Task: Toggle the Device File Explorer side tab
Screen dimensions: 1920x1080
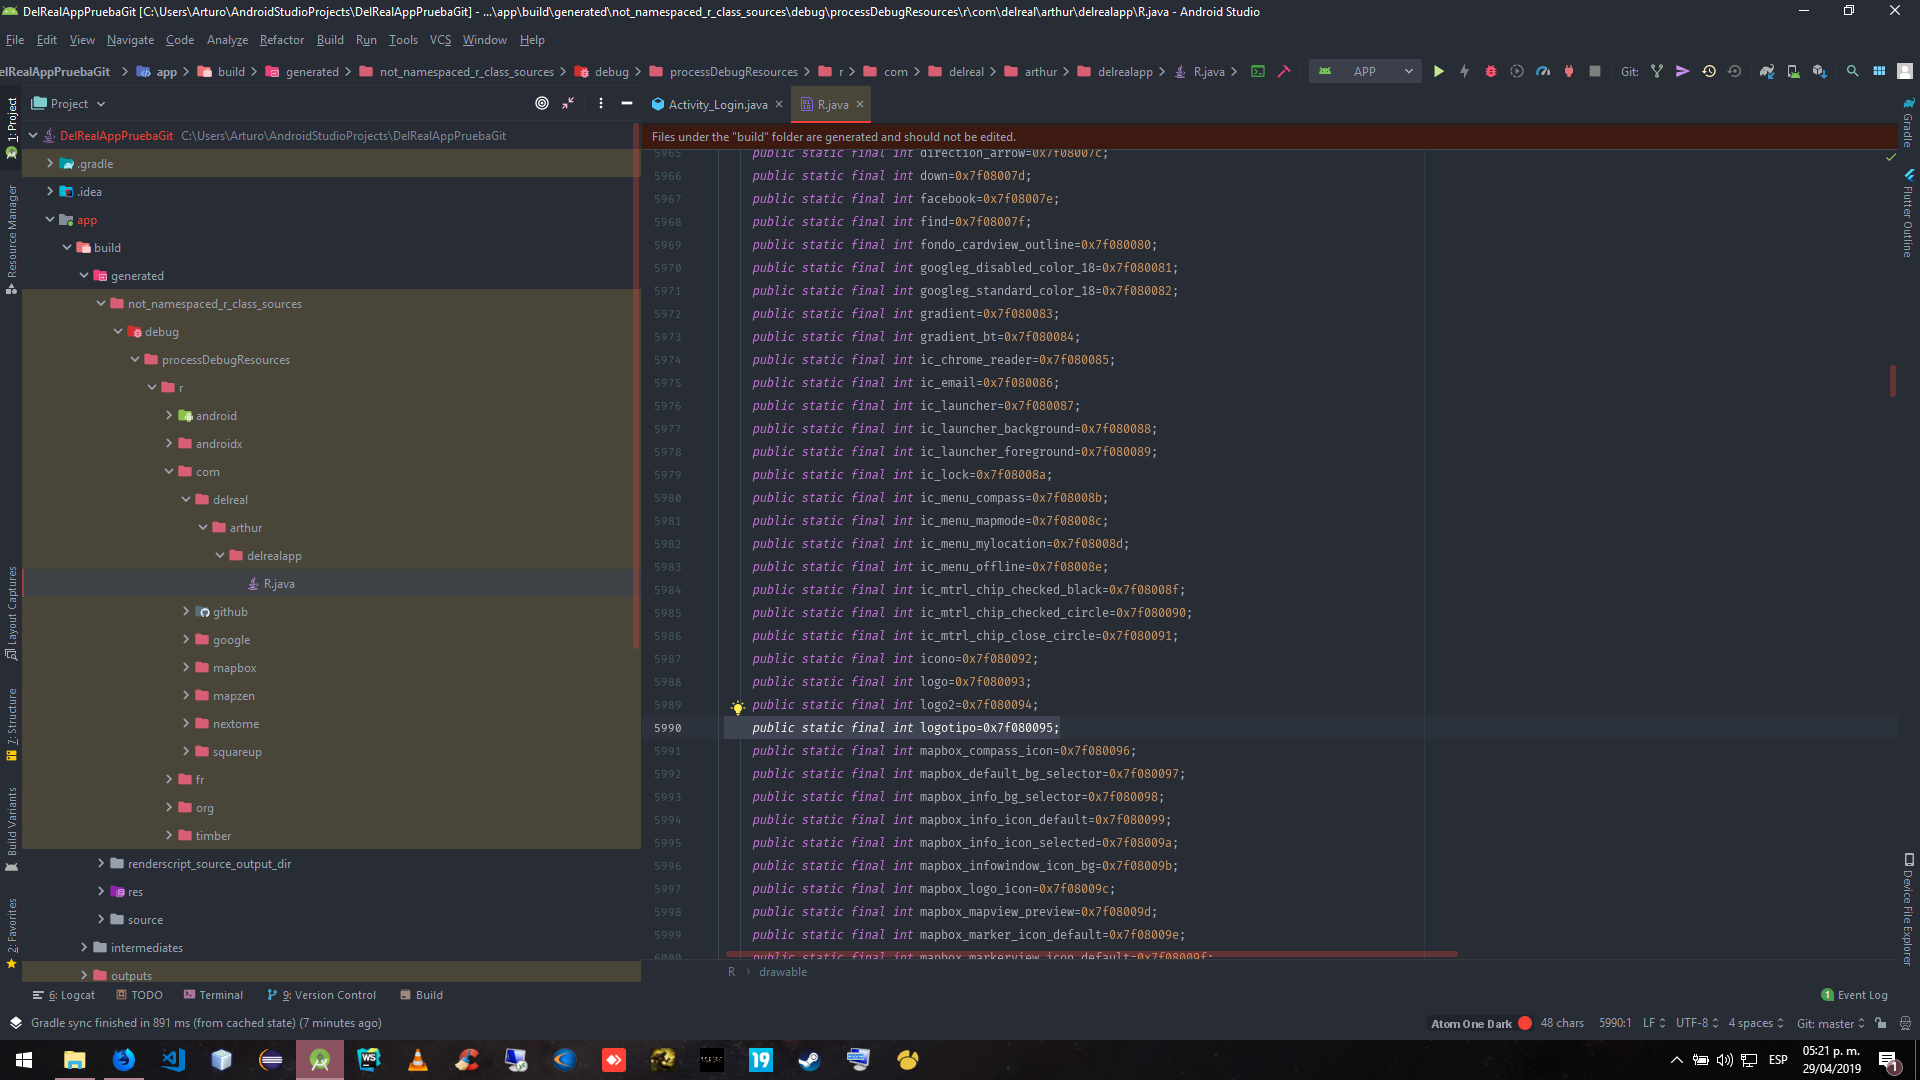Action: 1908,909
